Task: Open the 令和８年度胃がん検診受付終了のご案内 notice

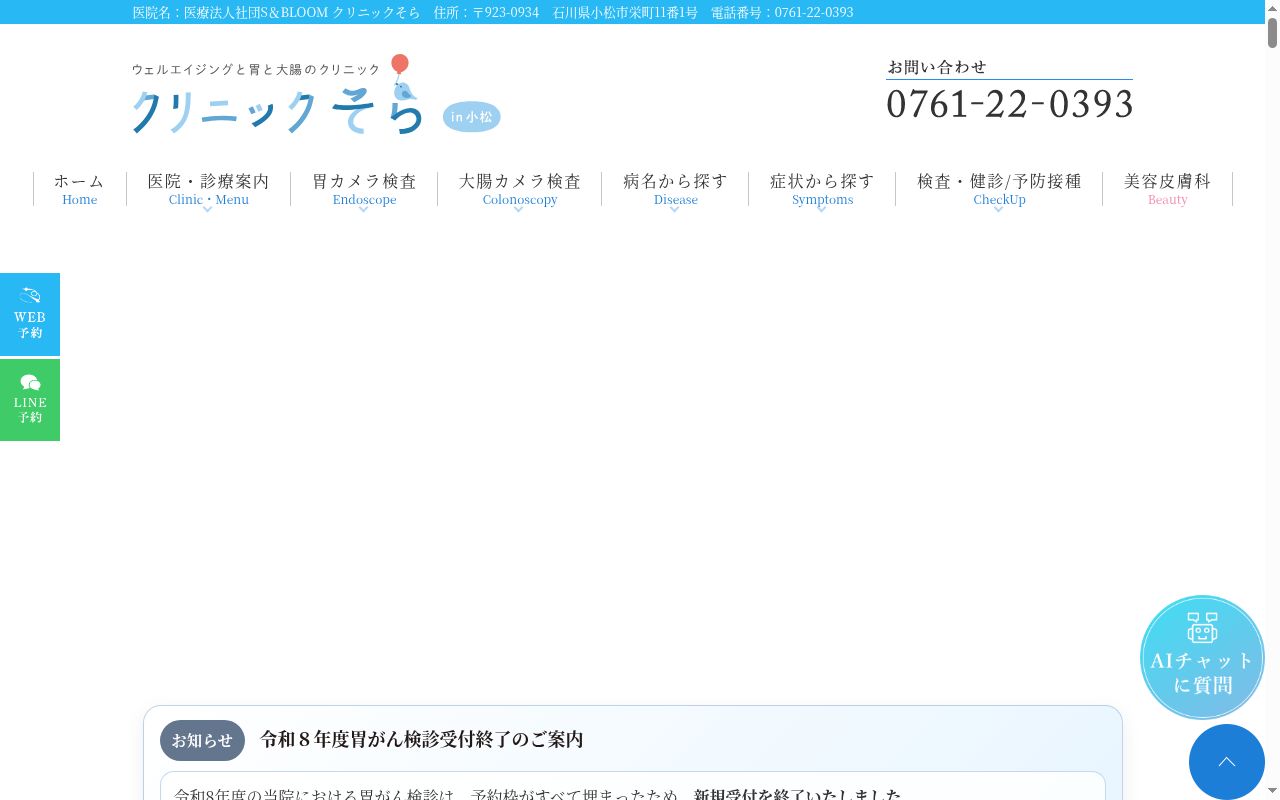Action: (422, 740)
